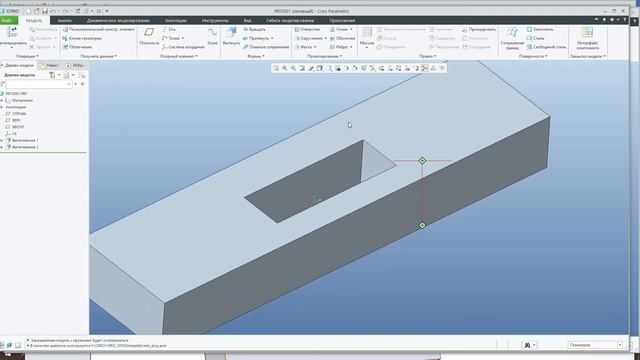Click the Плавное сопряжение tool

click(x=266, y=47)
